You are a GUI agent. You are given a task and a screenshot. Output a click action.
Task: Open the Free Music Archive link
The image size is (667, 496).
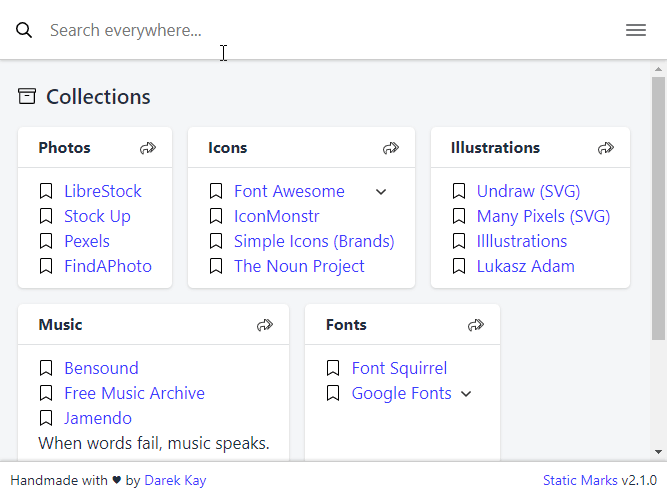pos(134,393)
